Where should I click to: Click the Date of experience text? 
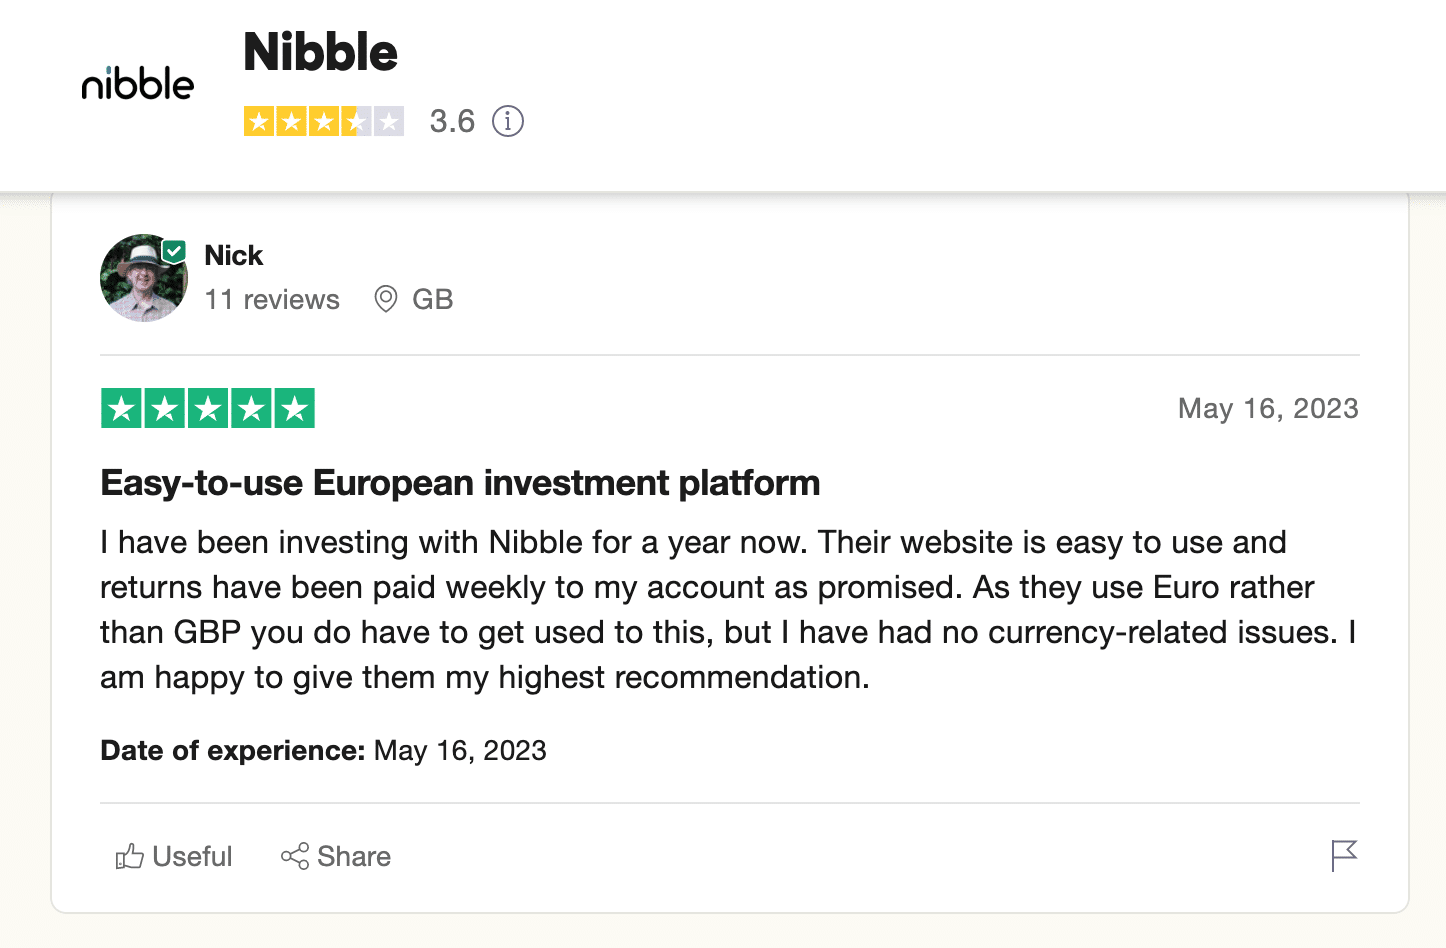pyautogui.click(x=231, y=750)
